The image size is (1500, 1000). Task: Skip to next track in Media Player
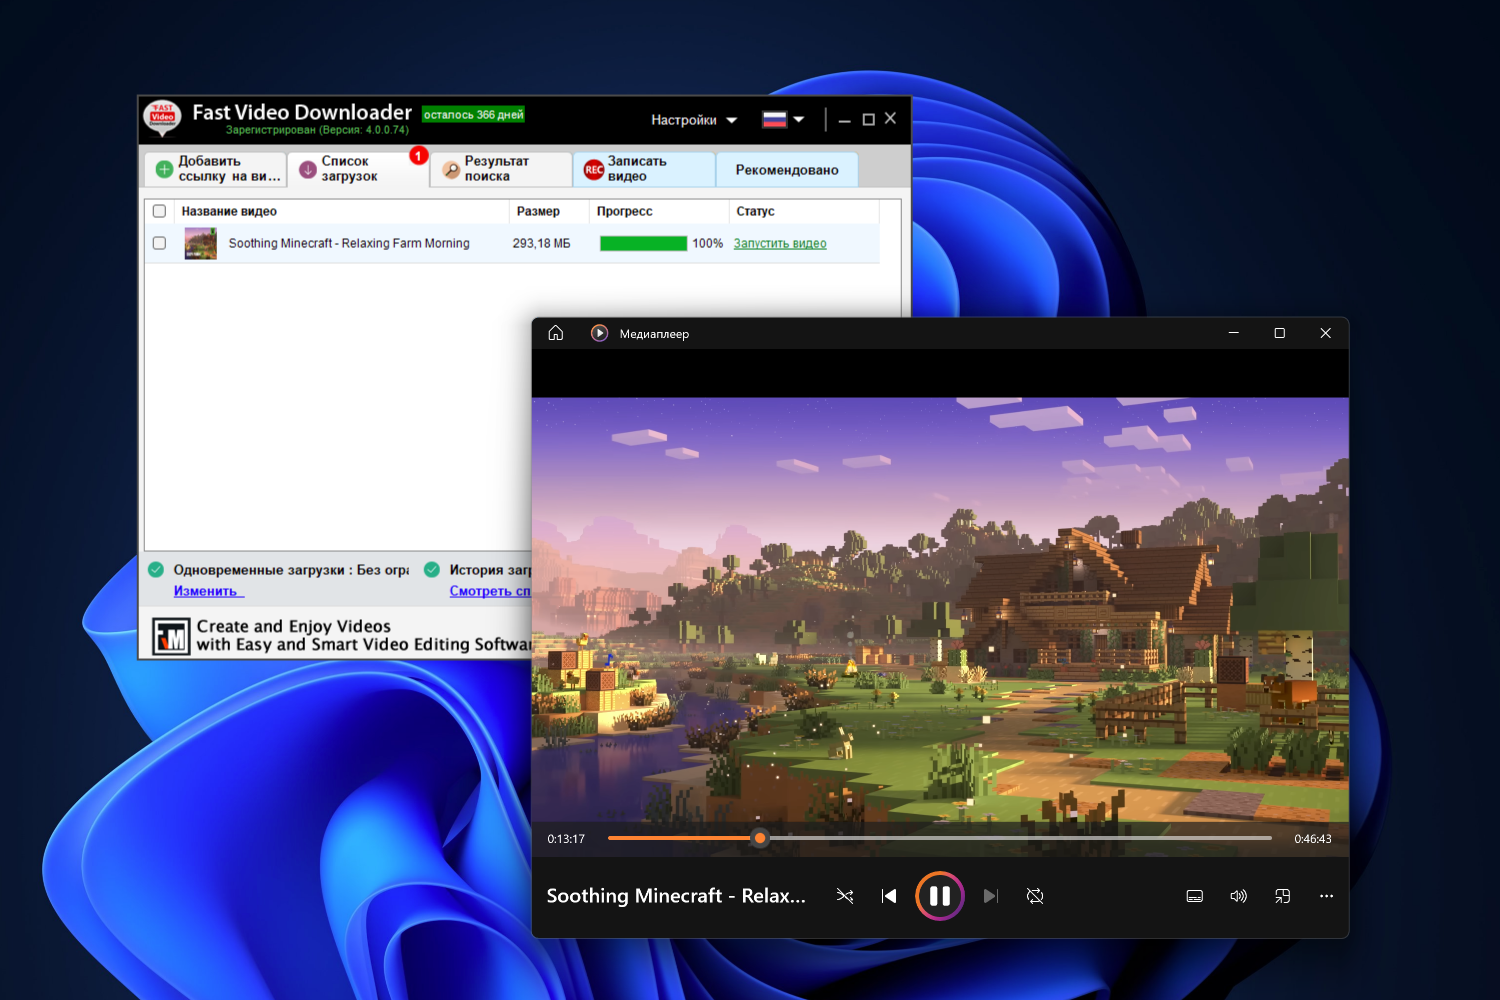point(990,896)
